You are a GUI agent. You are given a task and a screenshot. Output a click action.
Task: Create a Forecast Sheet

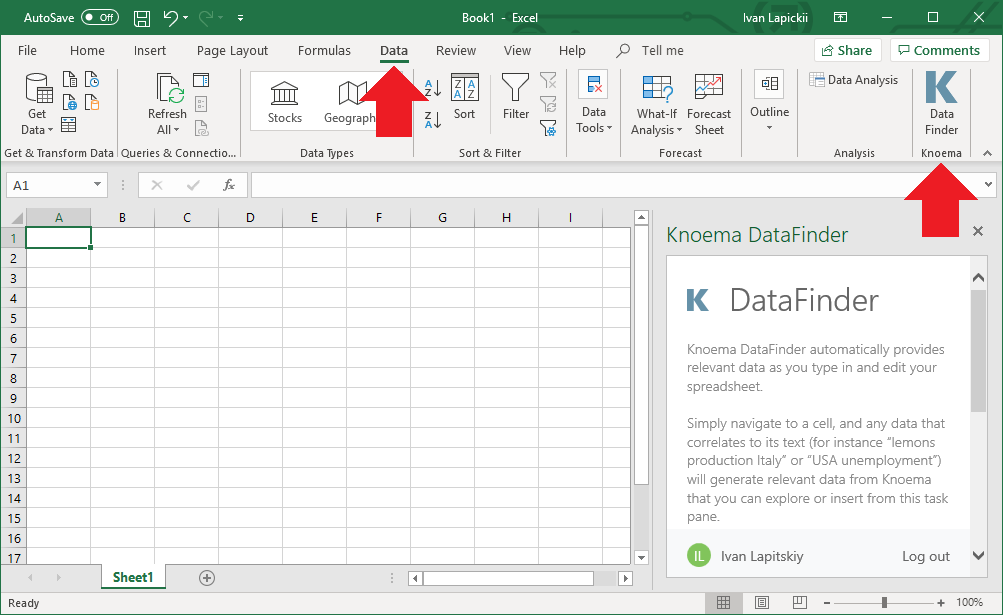tap(709, 104)
